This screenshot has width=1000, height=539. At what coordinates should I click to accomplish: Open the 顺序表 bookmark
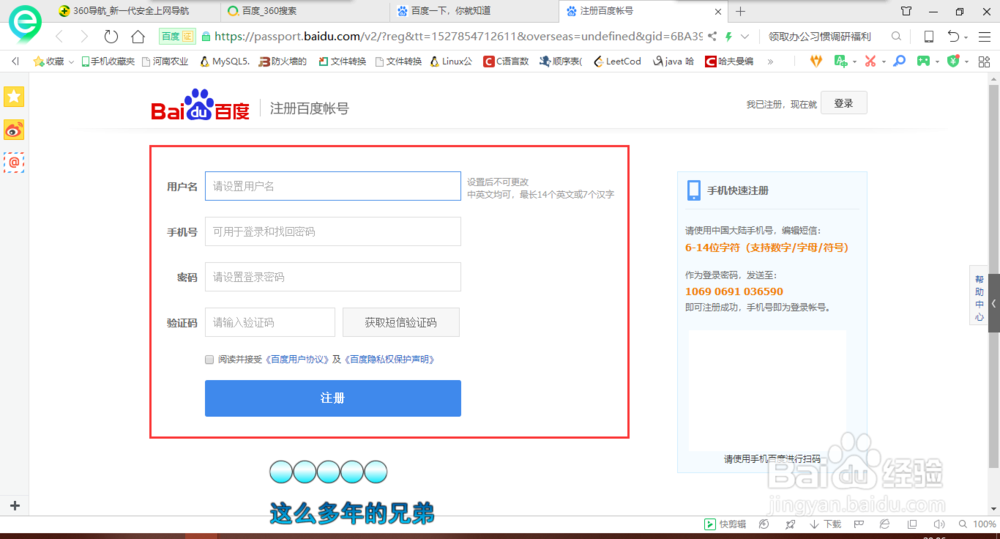(561, 61)
